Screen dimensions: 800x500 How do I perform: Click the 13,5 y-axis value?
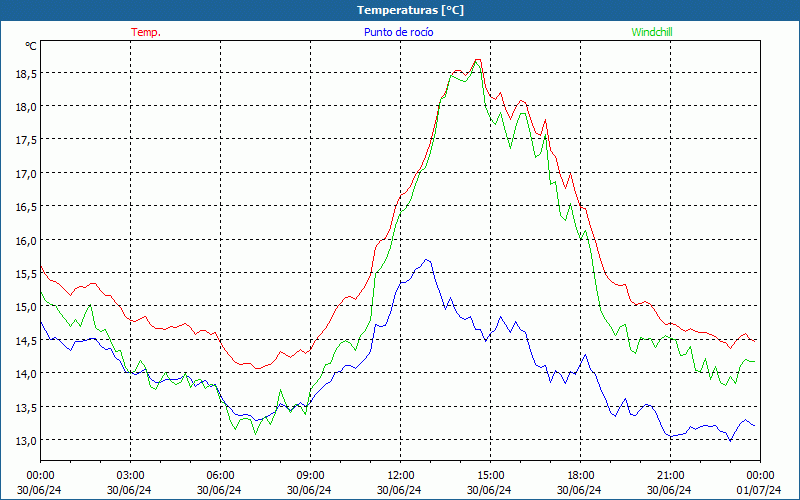[26, 408]
